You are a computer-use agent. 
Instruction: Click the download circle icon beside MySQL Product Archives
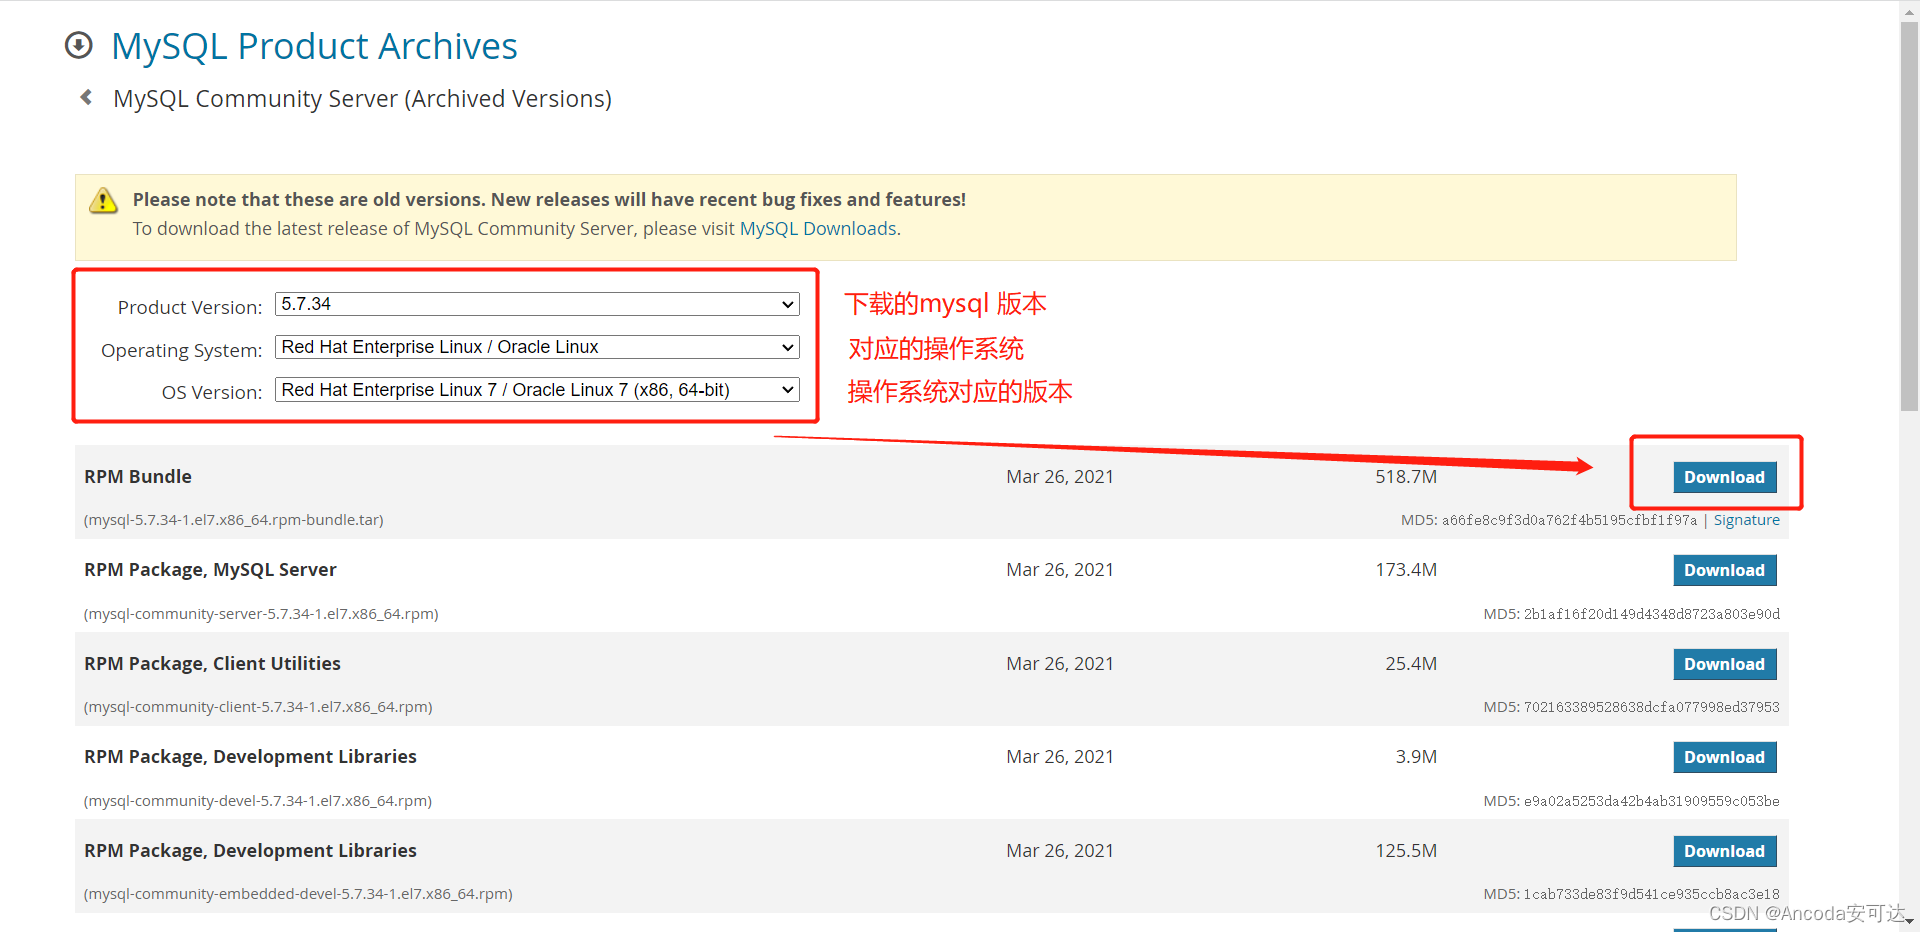point(78,46)
